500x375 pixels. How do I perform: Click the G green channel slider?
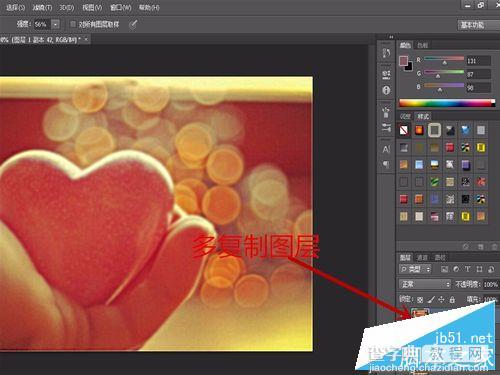444,72
